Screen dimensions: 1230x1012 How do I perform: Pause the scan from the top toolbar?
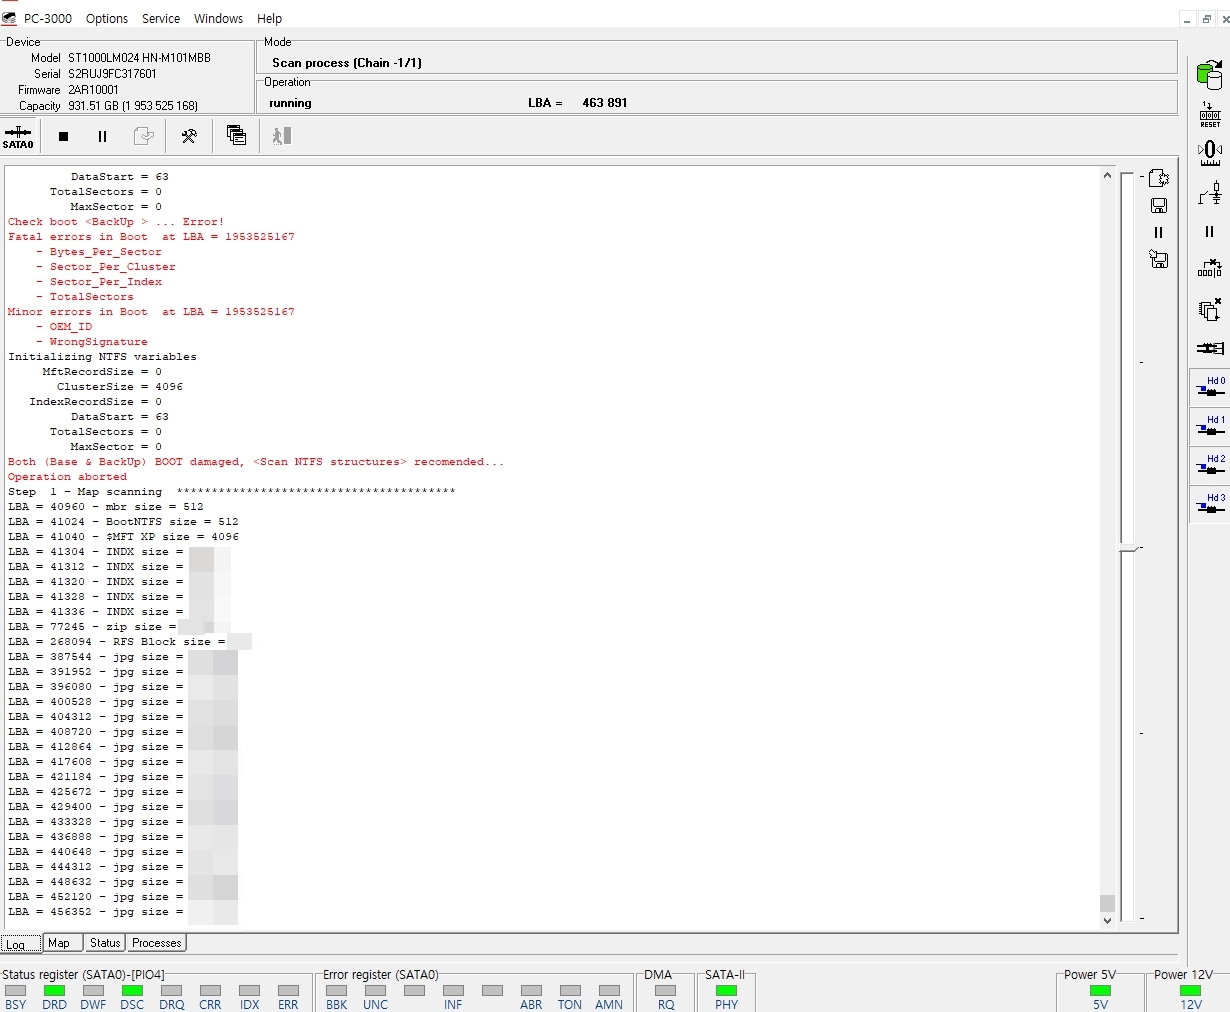(102, 136)
